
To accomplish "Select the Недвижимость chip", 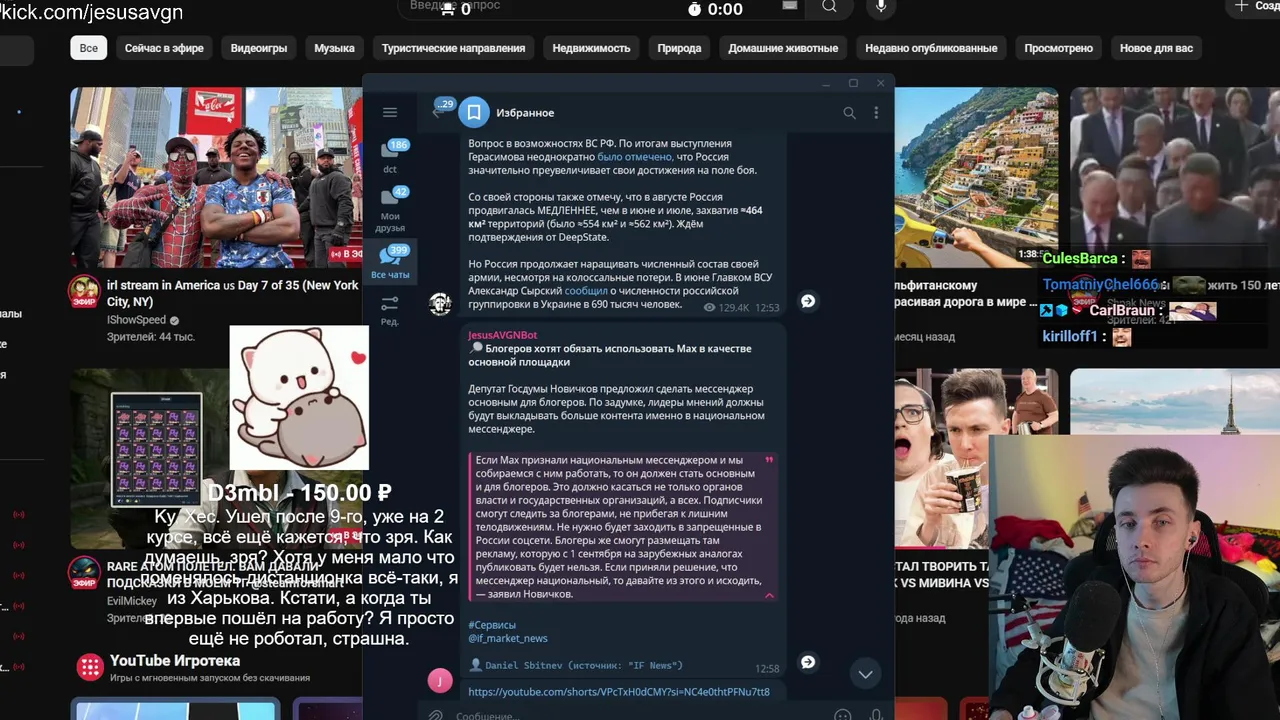I will click(591, 48).
